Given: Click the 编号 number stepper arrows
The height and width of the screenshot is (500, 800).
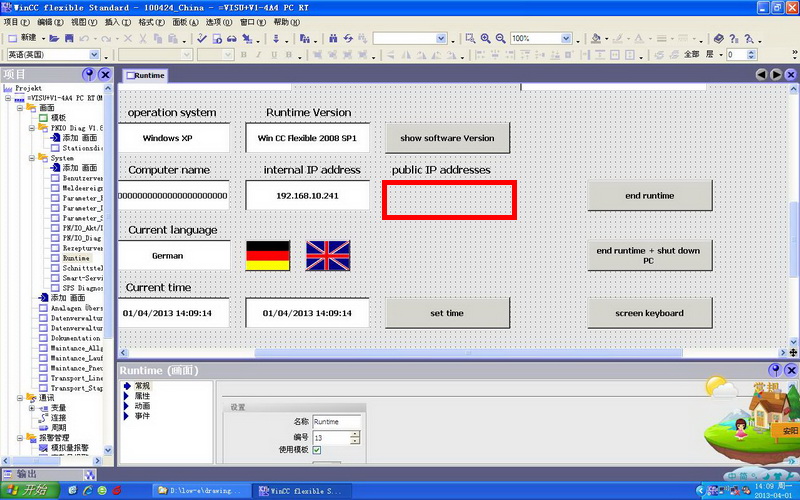Looking at the screenshot, I should (x=355, y=437).
